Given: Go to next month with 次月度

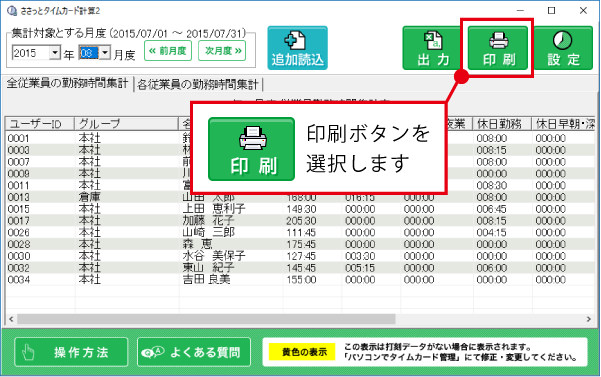Looking at the screenshot, I should (x=222, y=51).
